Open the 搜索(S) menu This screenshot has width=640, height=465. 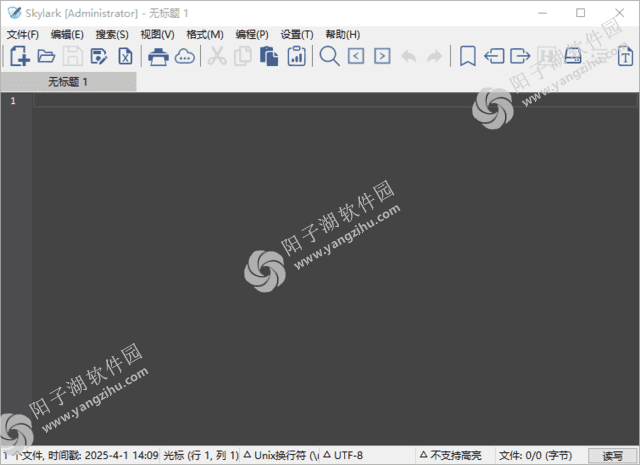tap(112, 35)
